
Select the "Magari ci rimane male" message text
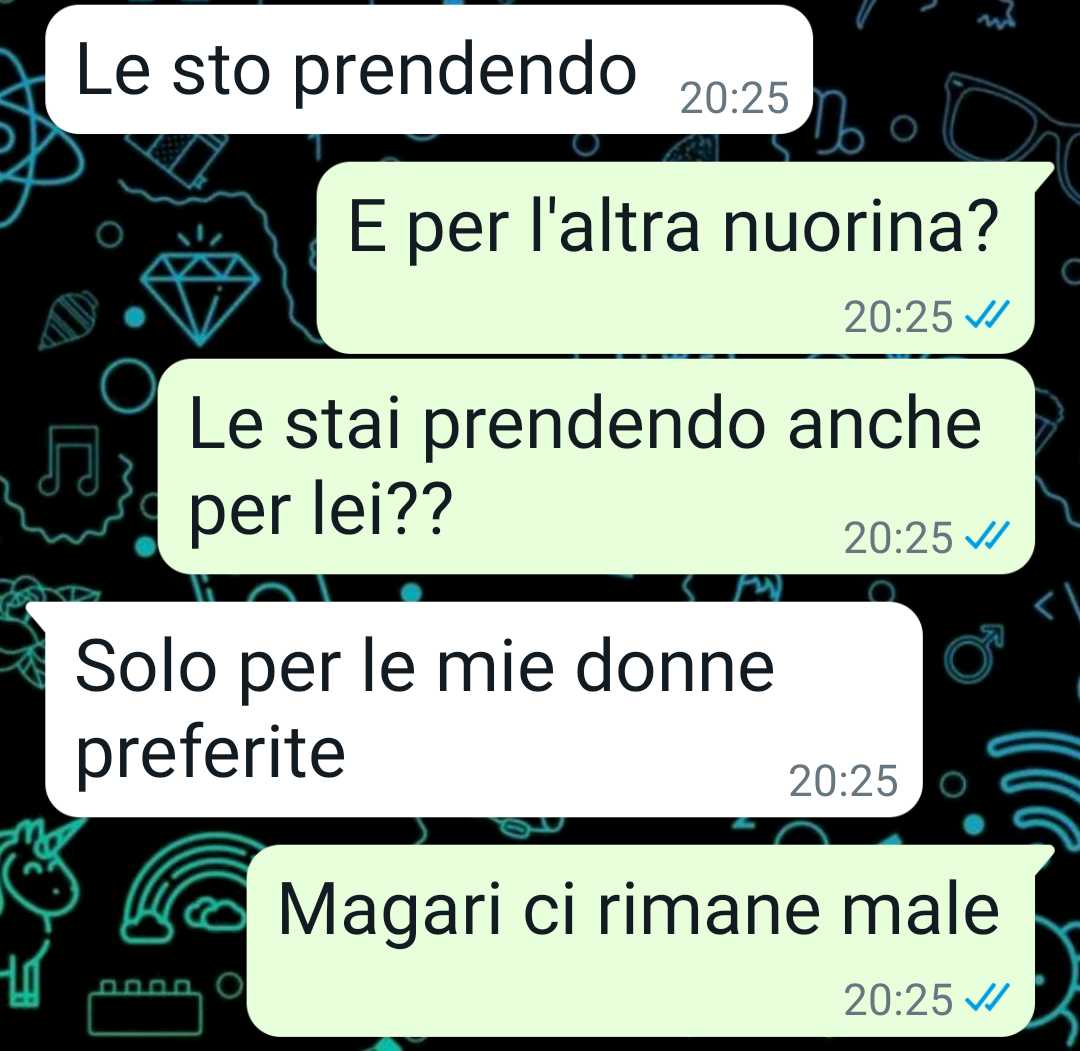click(638, 910)
